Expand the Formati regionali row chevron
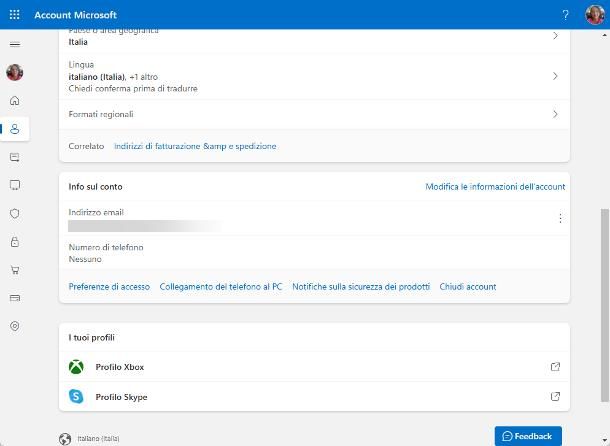 tap(555, 114)
